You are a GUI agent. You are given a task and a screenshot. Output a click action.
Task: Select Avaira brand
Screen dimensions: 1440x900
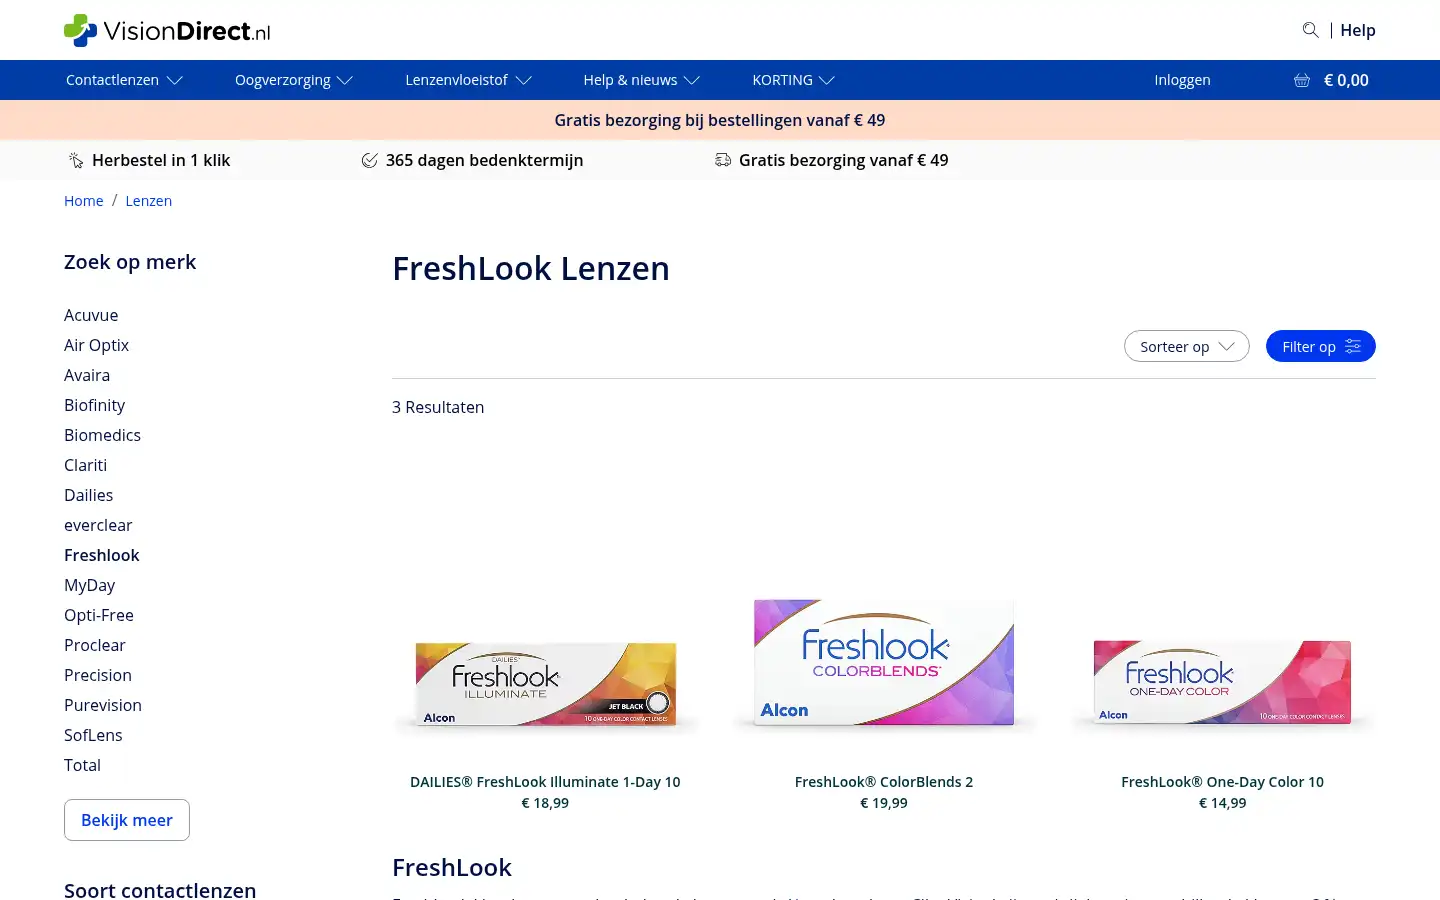[87, 375]
